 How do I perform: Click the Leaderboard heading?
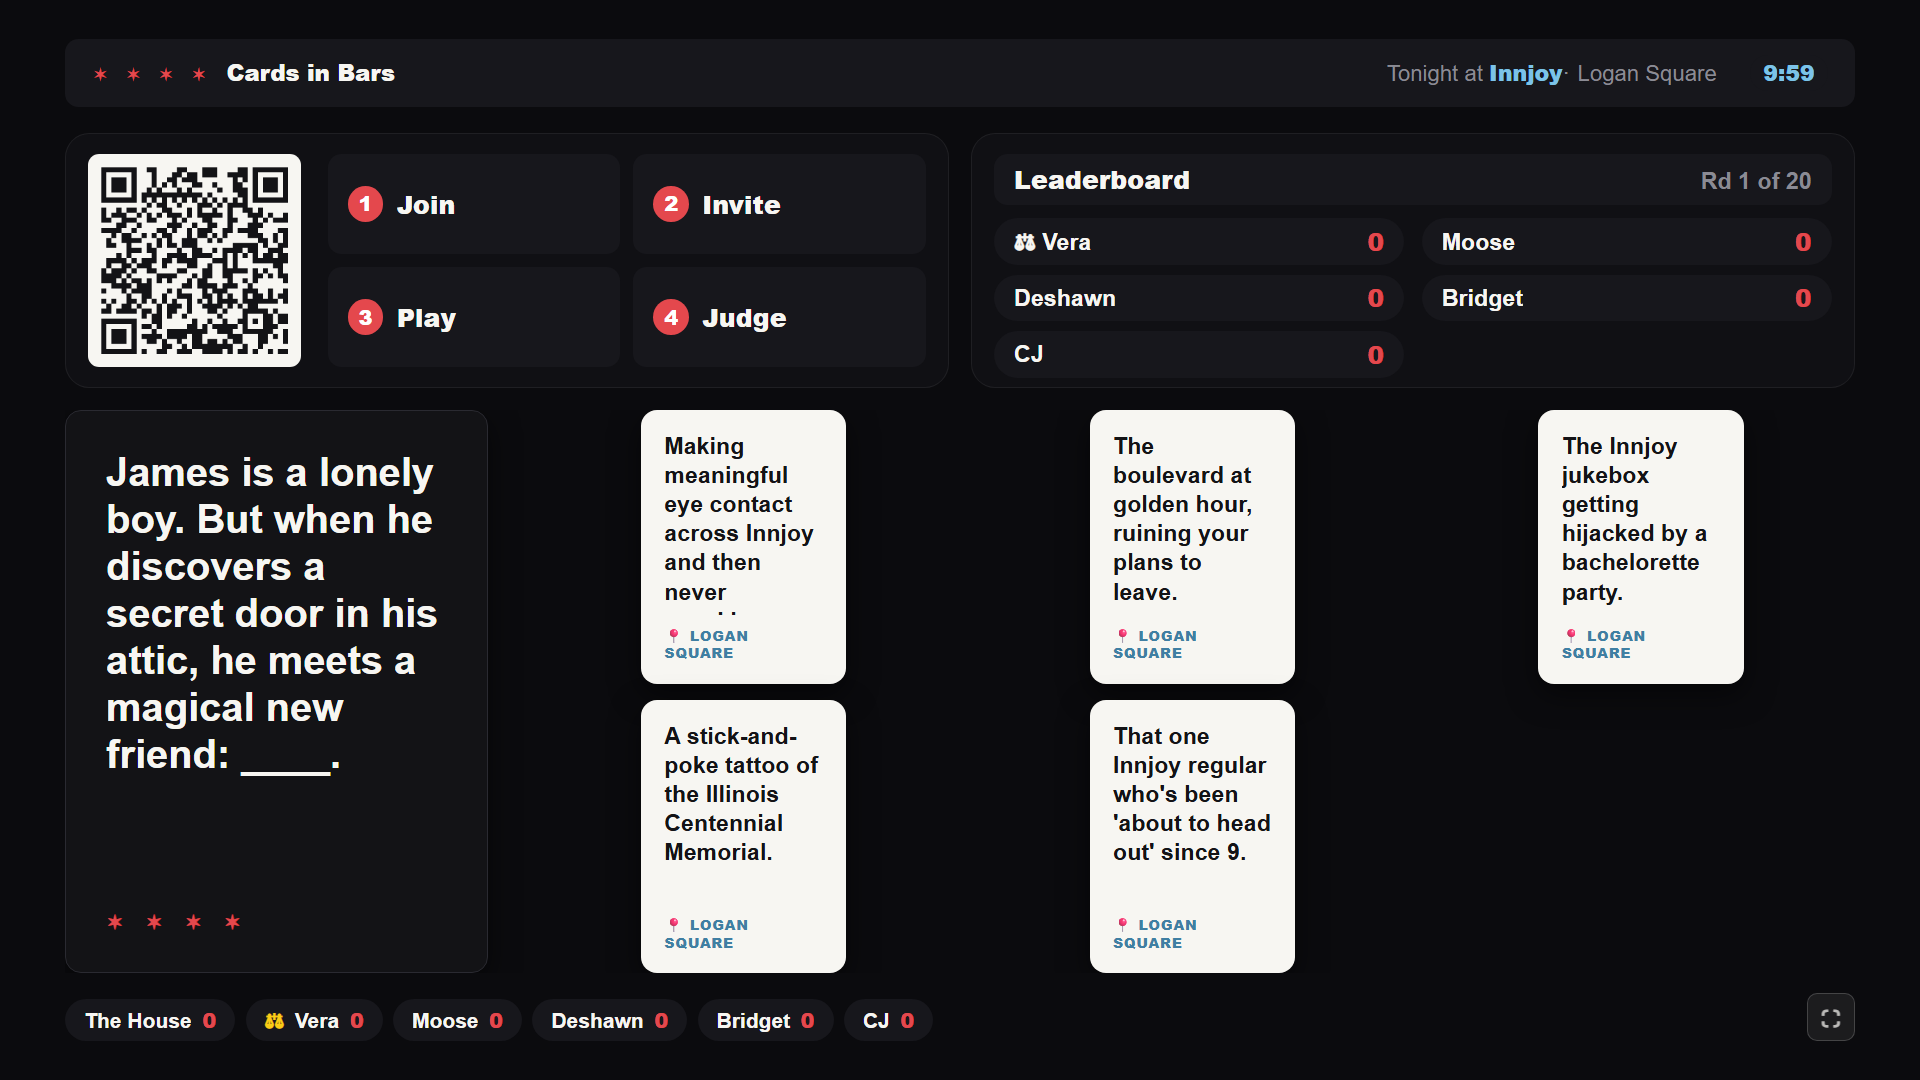pyautogui.click(x=1101, y=180)
